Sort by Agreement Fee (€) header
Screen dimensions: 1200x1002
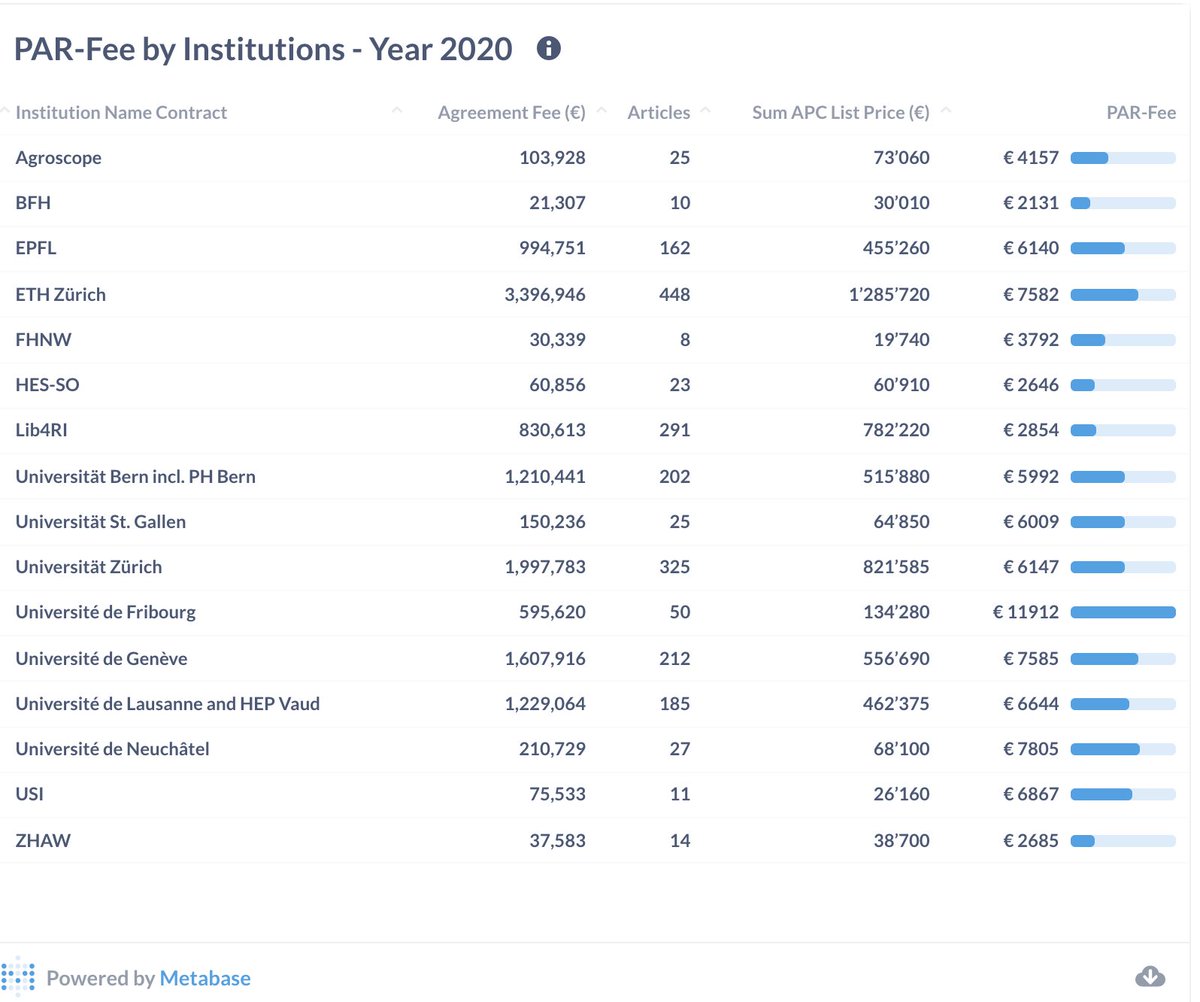pos(511,113)
